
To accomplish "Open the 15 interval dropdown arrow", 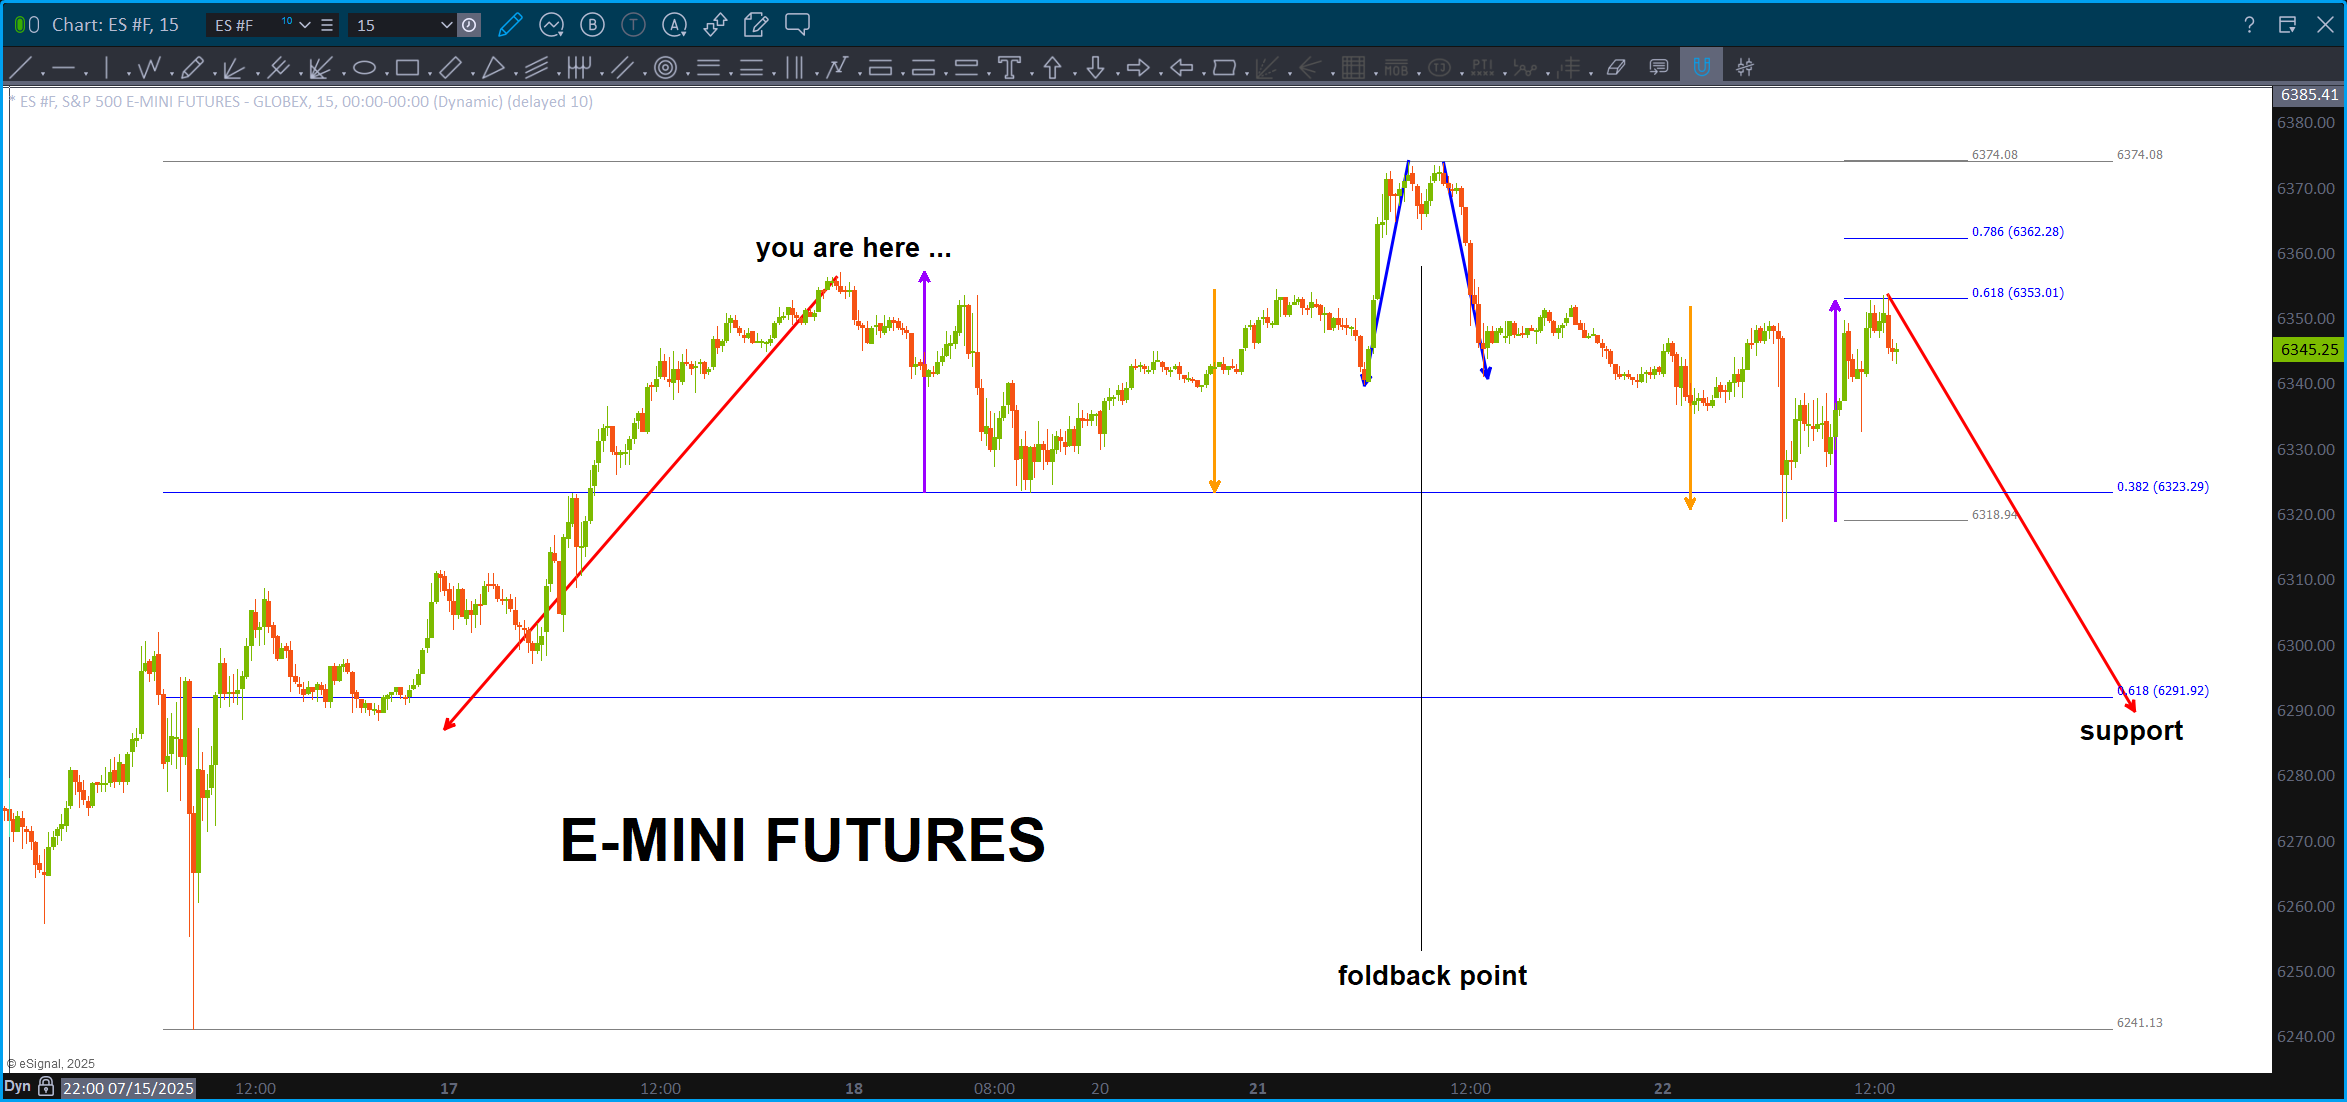I will click(446, 25).
